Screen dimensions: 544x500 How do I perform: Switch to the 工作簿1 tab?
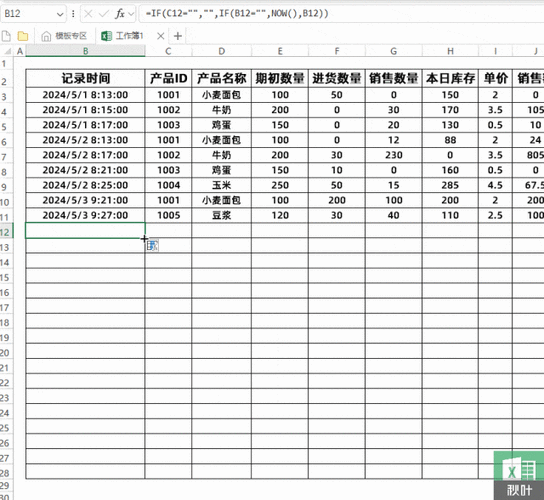click(122, 36)
